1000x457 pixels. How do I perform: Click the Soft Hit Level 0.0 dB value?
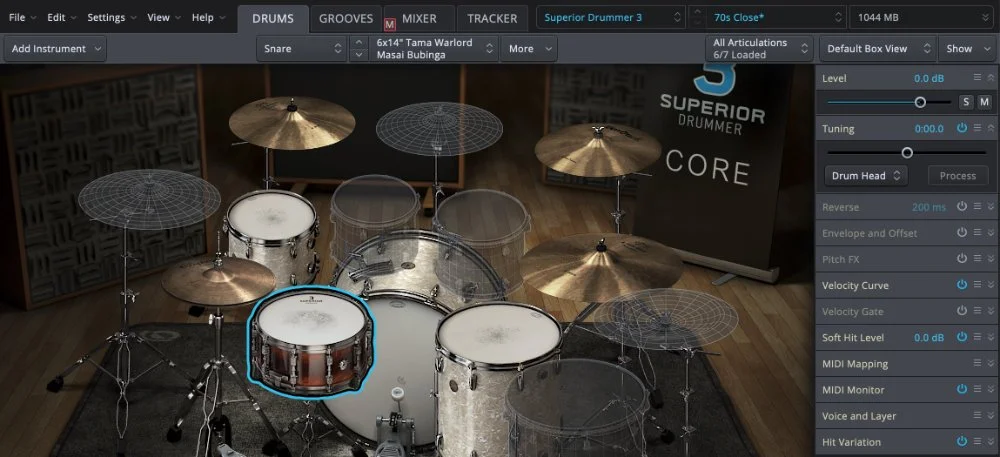(929, 337)
